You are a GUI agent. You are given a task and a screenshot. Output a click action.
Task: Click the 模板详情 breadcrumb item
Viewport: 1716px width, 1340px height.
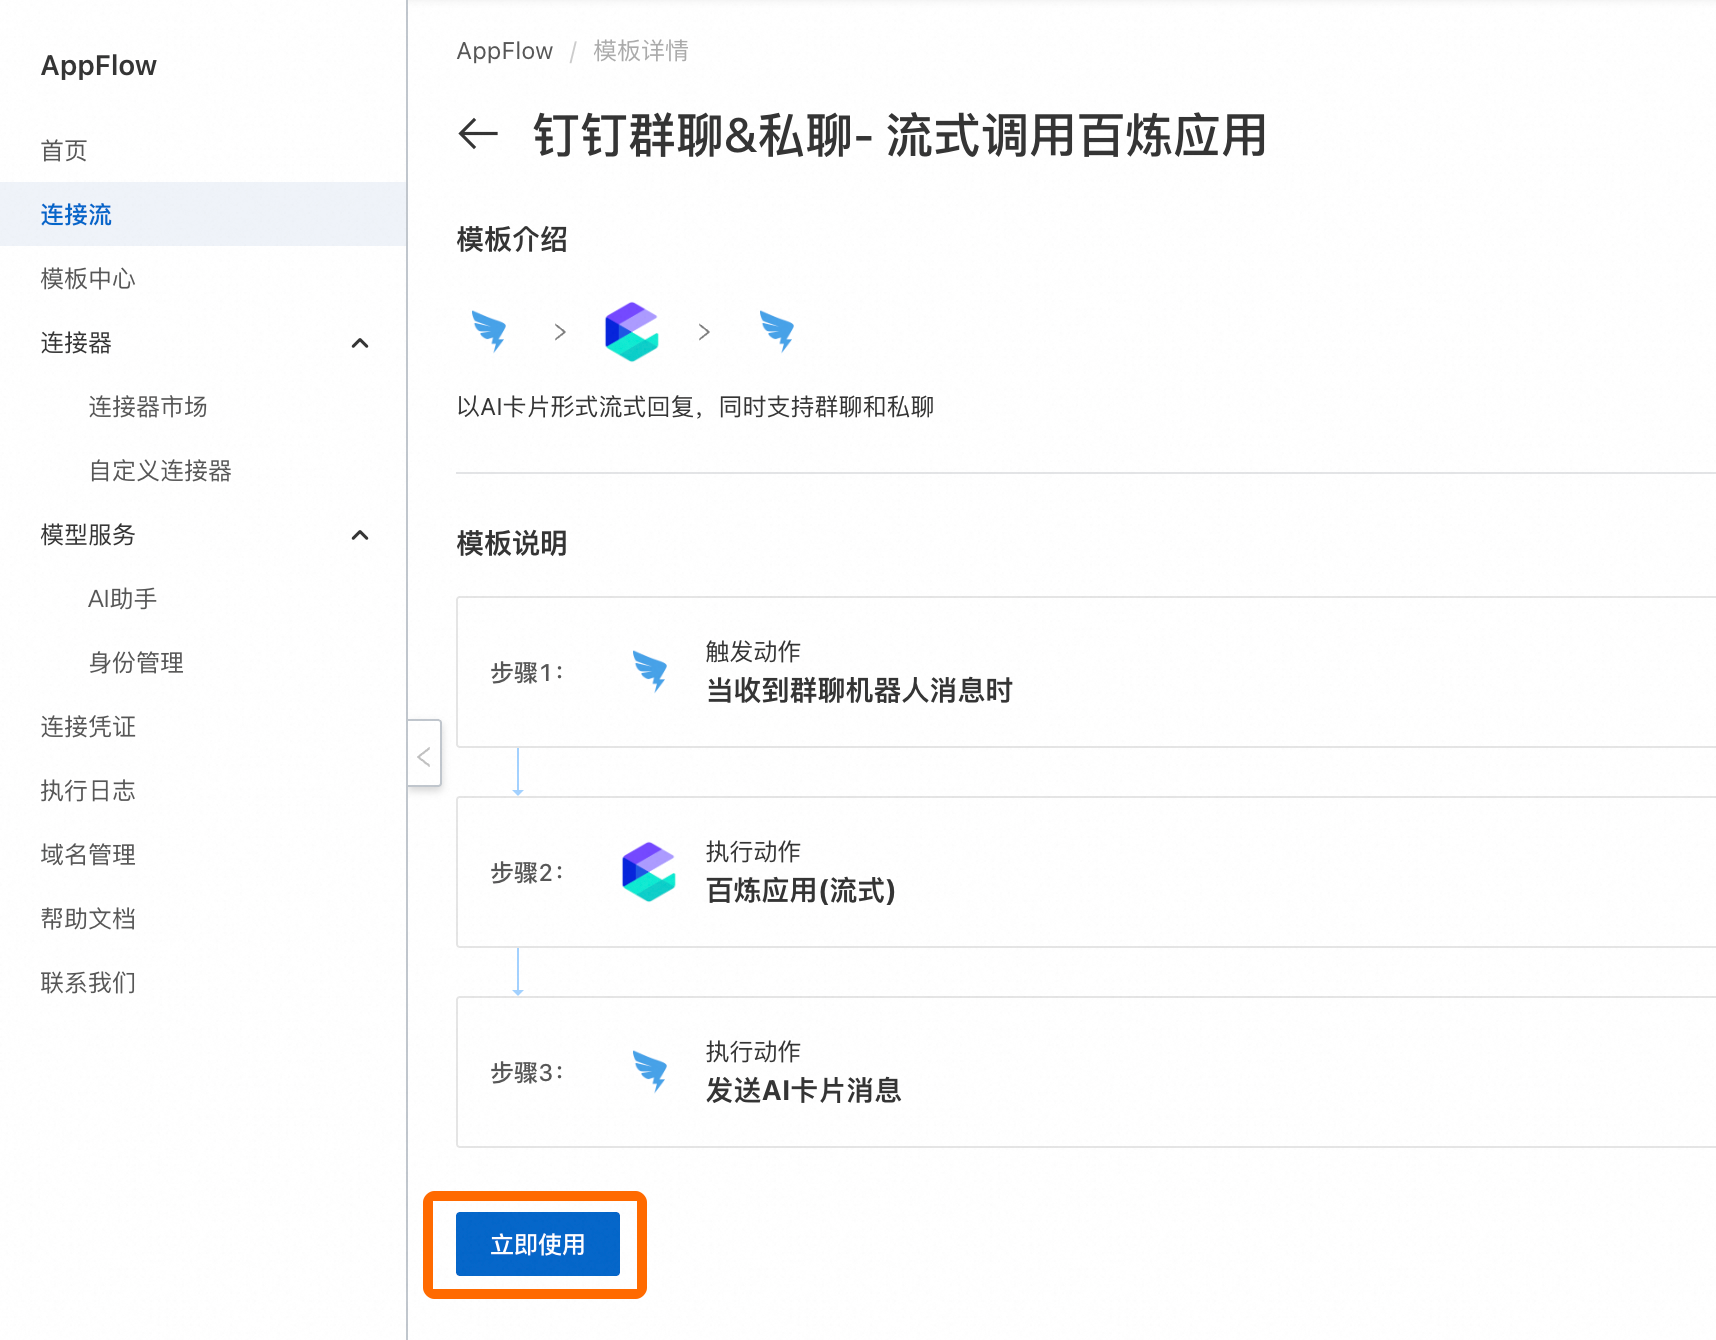(641, 51)
